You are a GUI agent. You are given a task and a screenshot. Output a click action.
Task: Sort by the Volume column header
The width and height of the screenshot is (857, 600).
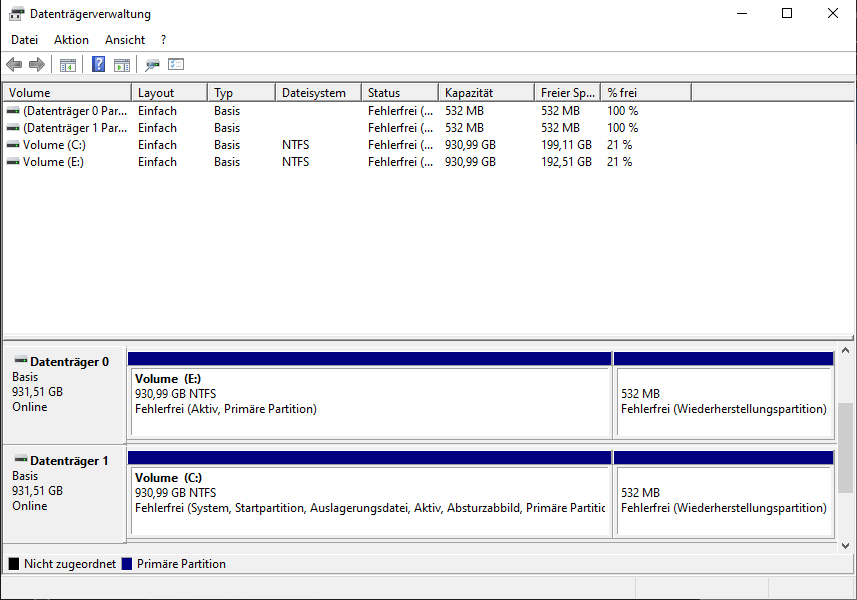click(x=67, y=93)
